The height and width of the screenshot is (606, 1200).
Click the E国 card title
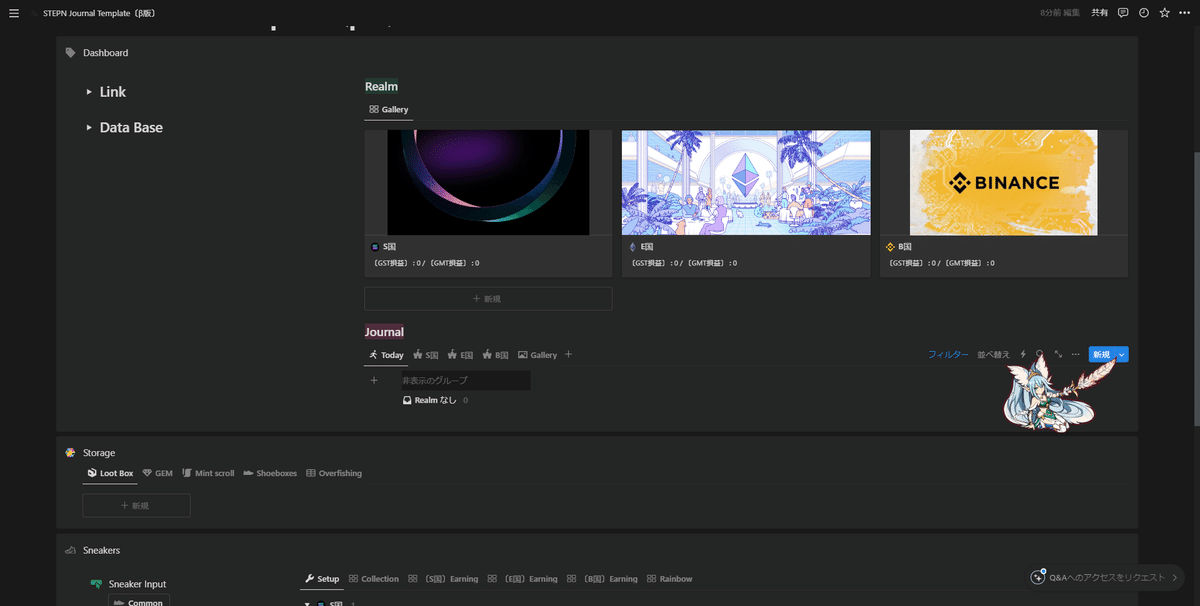tap(647, 246)
